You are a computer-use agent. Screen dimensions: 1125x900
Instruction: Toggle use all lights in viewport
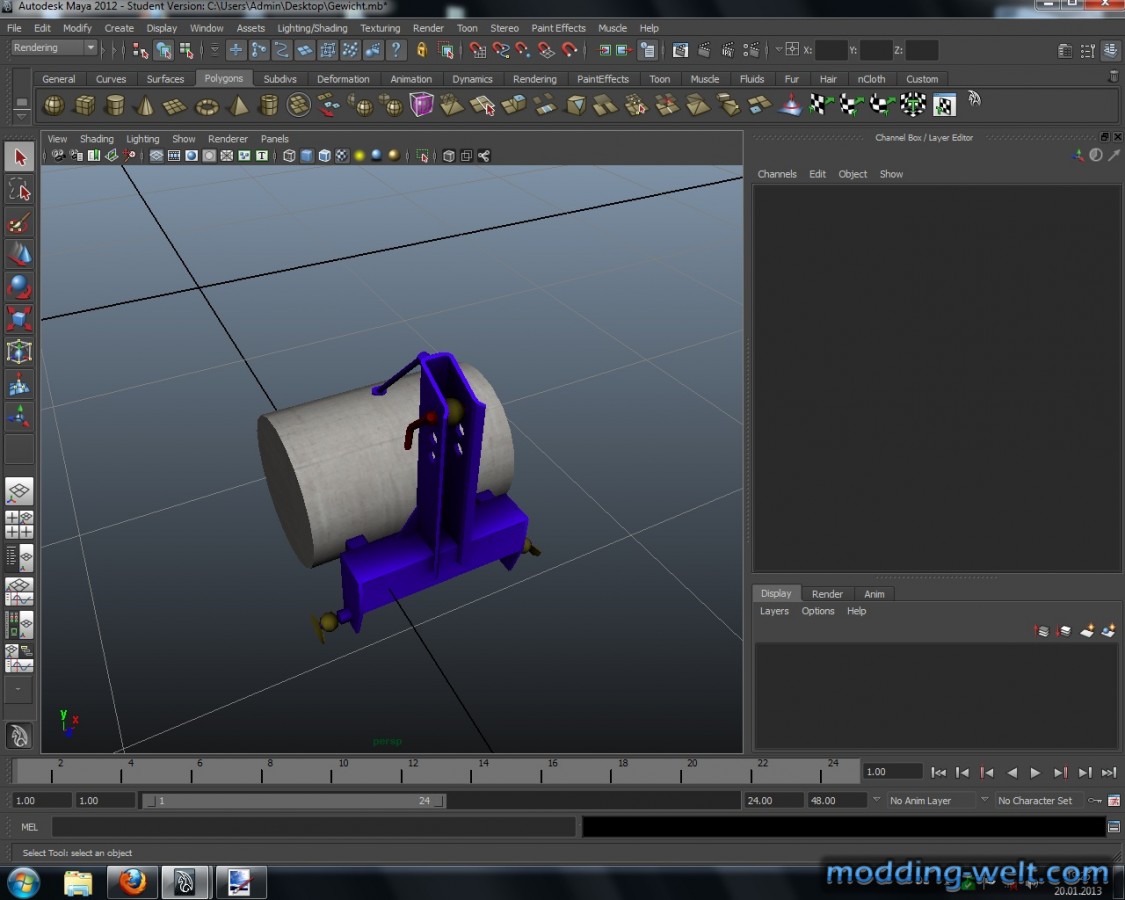[359, 156]
